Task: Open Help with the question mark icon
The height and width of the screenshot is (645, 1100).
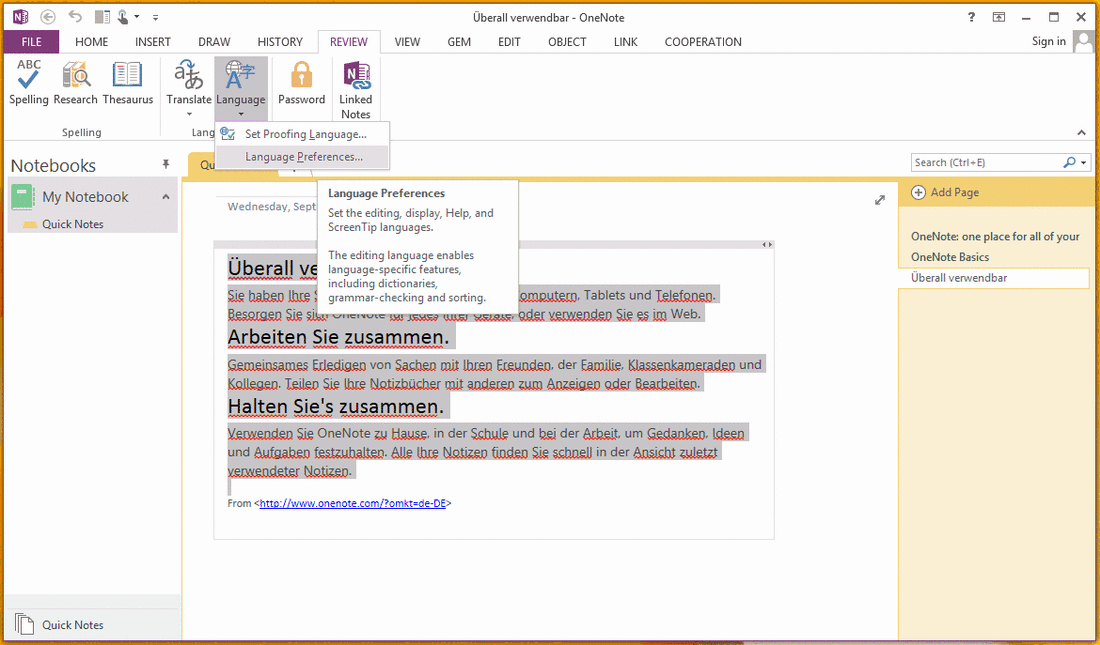Action: 972,18
